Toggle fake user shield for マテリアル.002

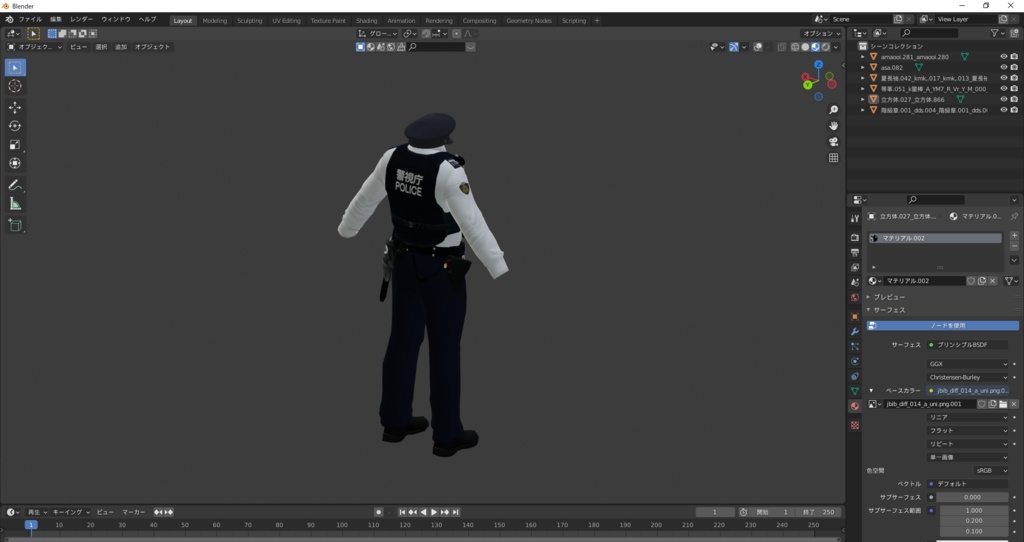point(971,281)
